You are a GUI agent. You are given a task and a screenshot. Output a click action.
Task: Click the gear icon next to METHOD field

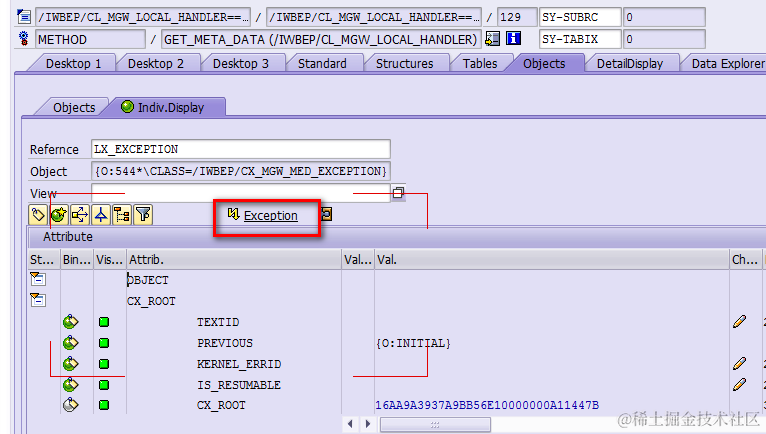[23, 39]
